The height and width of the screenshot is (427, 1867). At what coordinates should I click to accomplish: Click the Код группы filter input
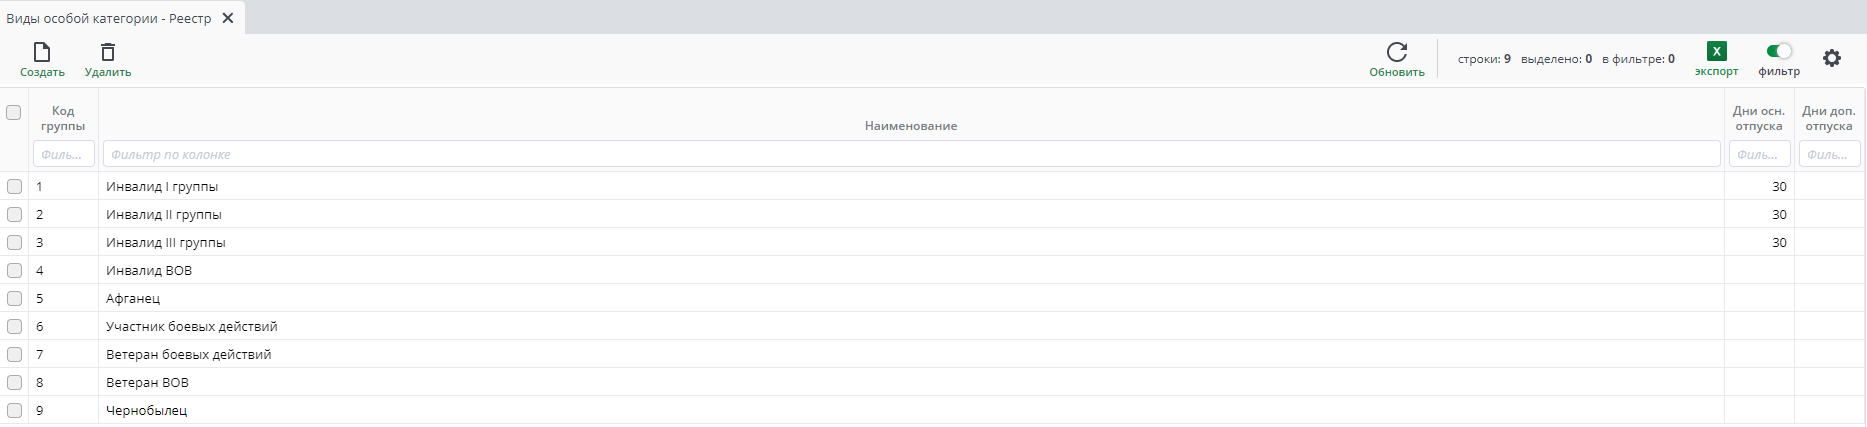tap(64, 154)
